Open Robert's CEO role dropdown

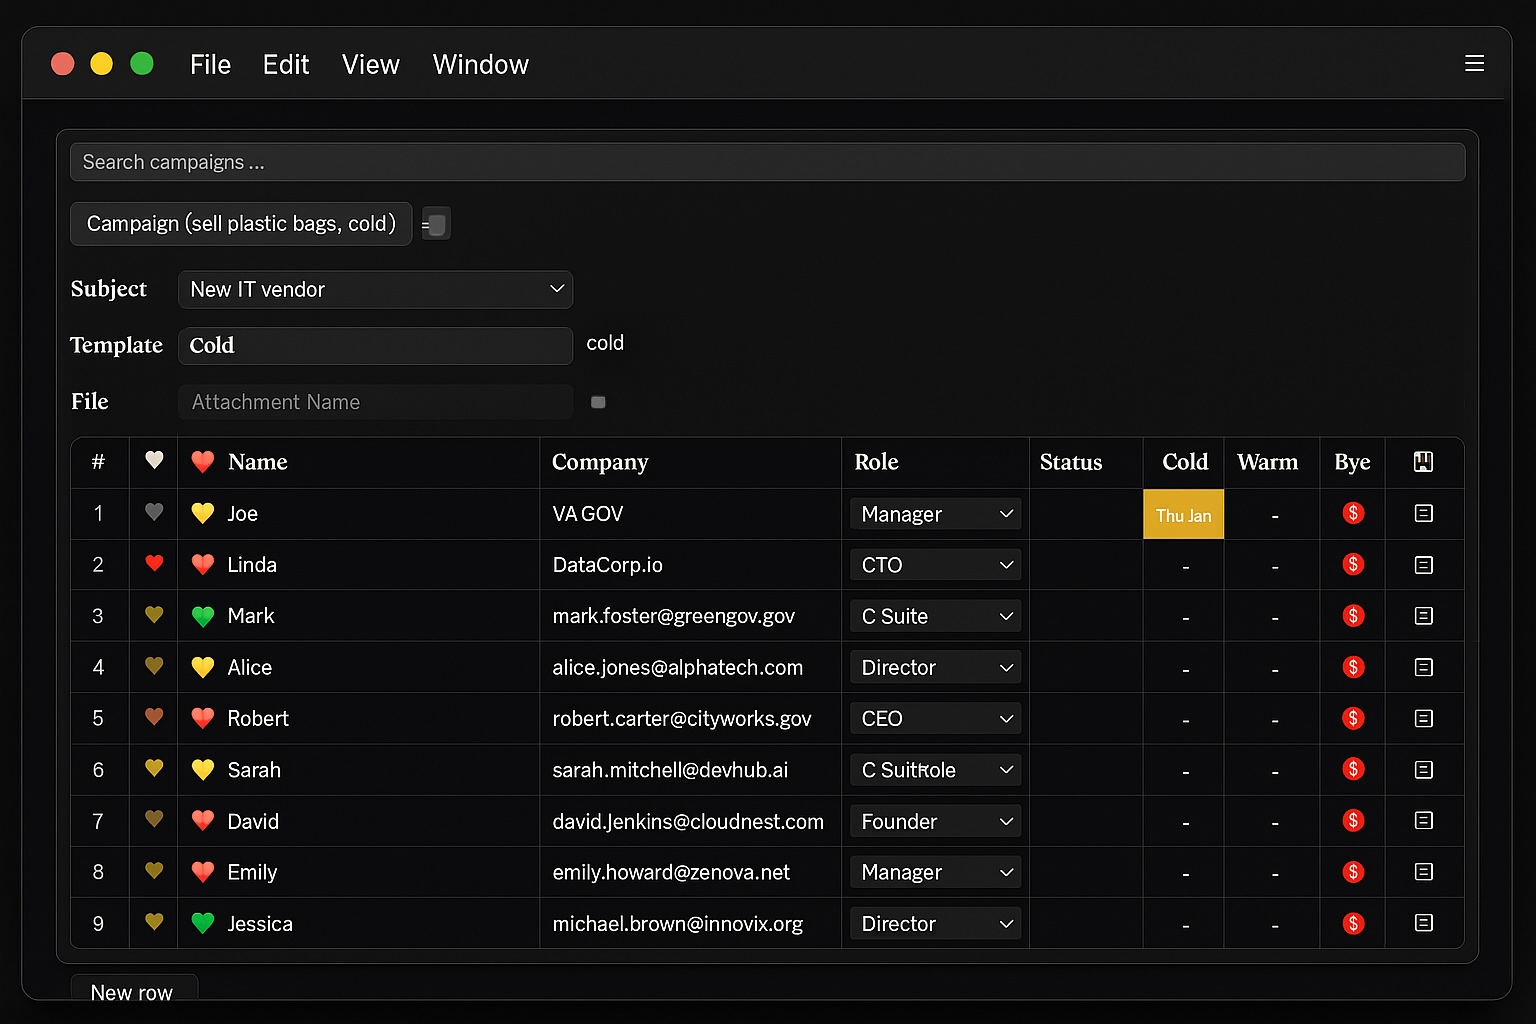(935, 718)
